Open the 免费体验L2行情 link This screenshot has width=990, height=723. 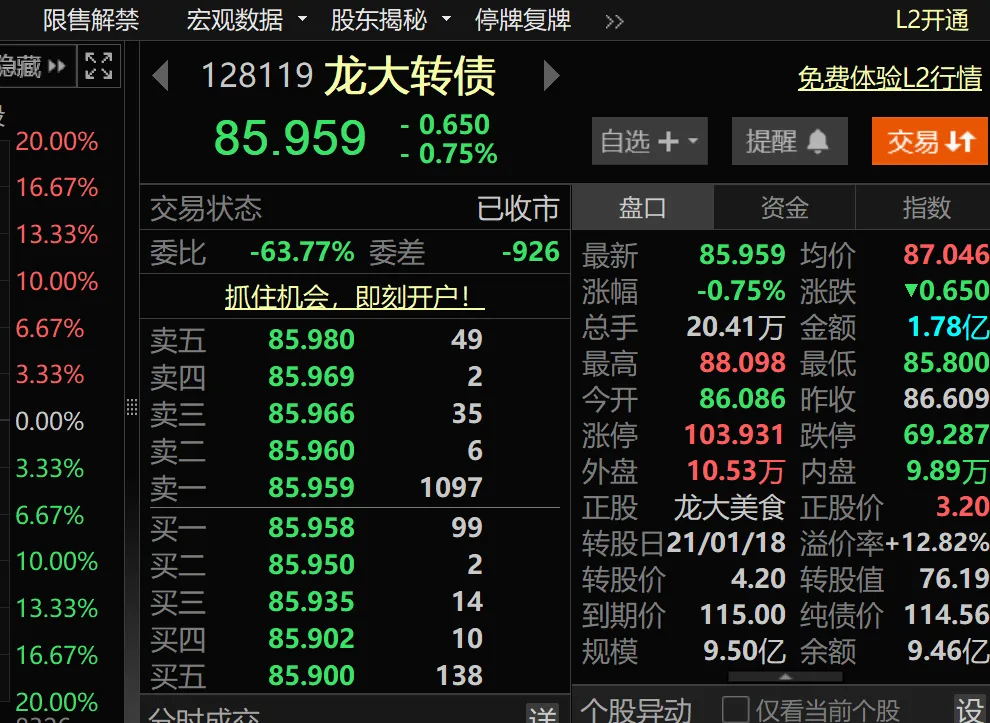pyautogui.click(x=890, y=78)
